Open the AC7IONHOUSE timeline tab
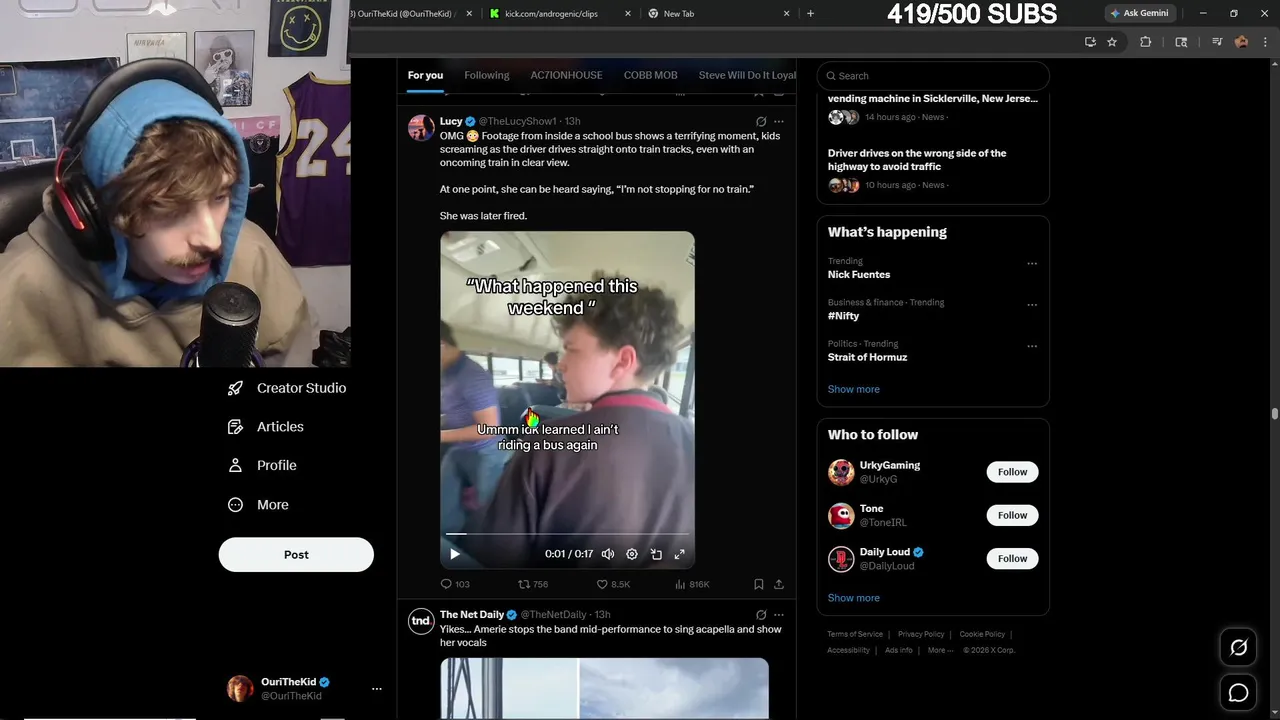This screenshot has height=720, width=1280. click(566, 75)
